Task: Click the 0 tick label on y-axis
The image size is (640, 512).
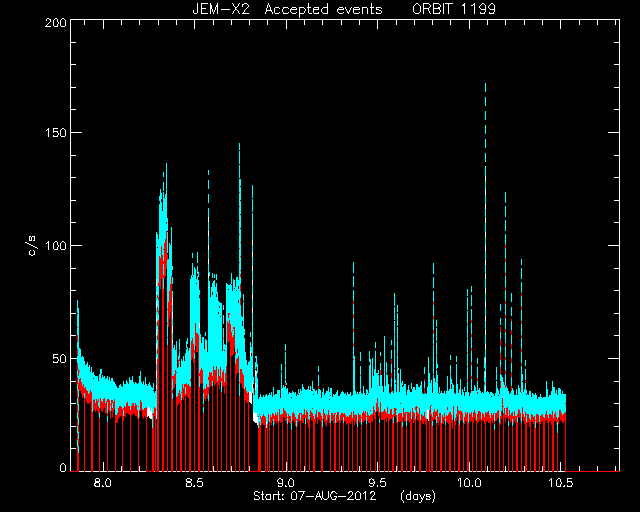Action: point(63,468)
